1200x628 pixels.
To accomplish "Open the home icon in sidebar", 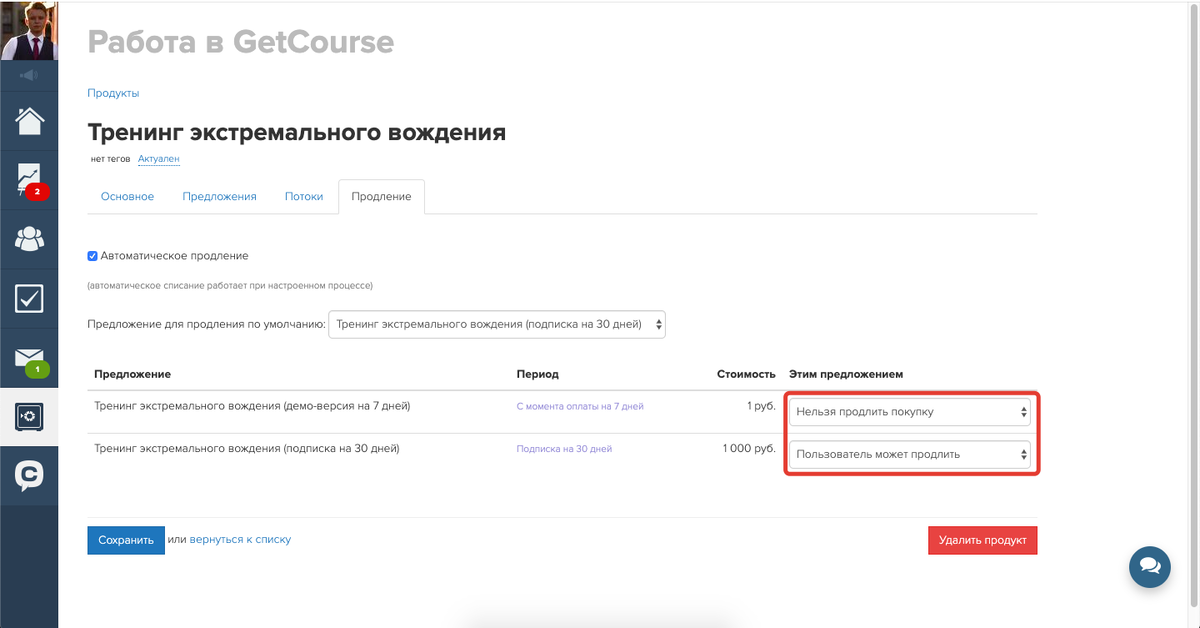I will click(29, 120).
